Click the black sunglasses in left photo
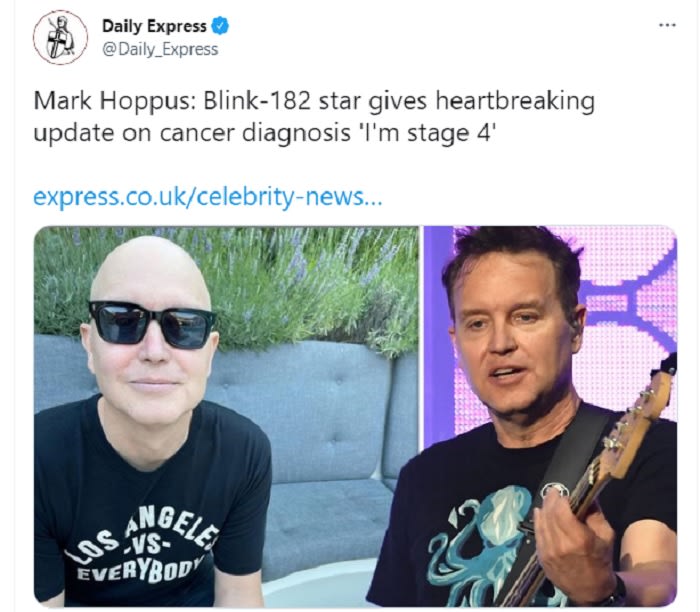Screen dimensions: 700x612 [152, 324]
